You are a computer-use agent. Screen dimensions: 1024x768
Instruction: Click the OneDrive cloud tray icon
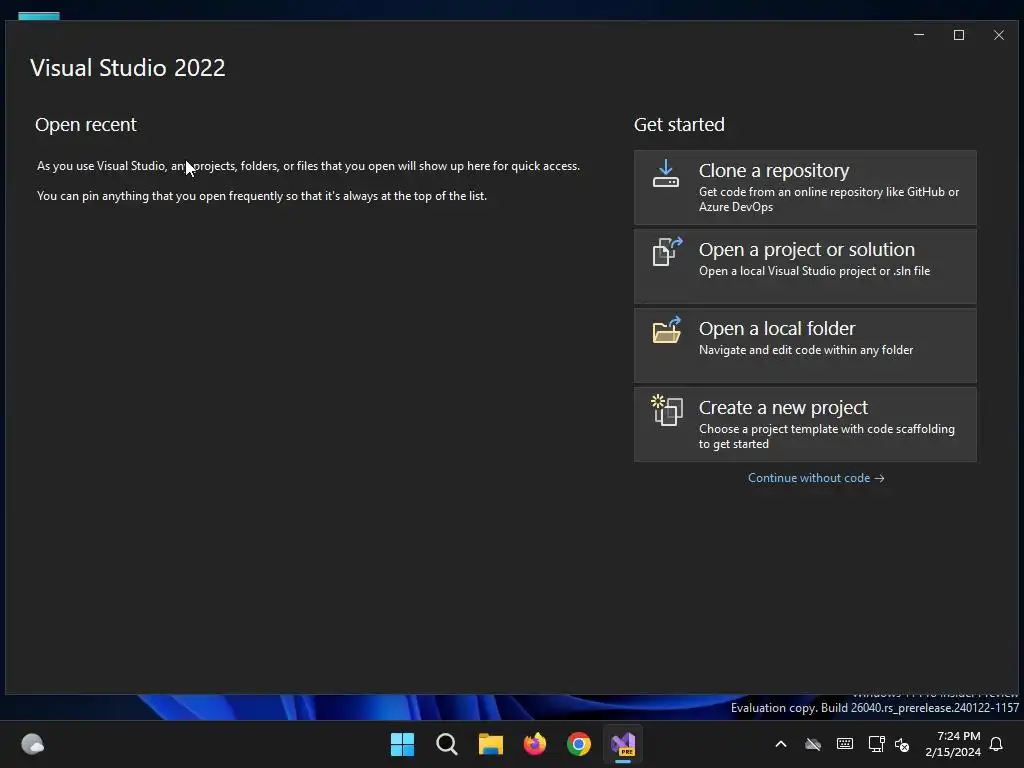click(x=812, y=744)
